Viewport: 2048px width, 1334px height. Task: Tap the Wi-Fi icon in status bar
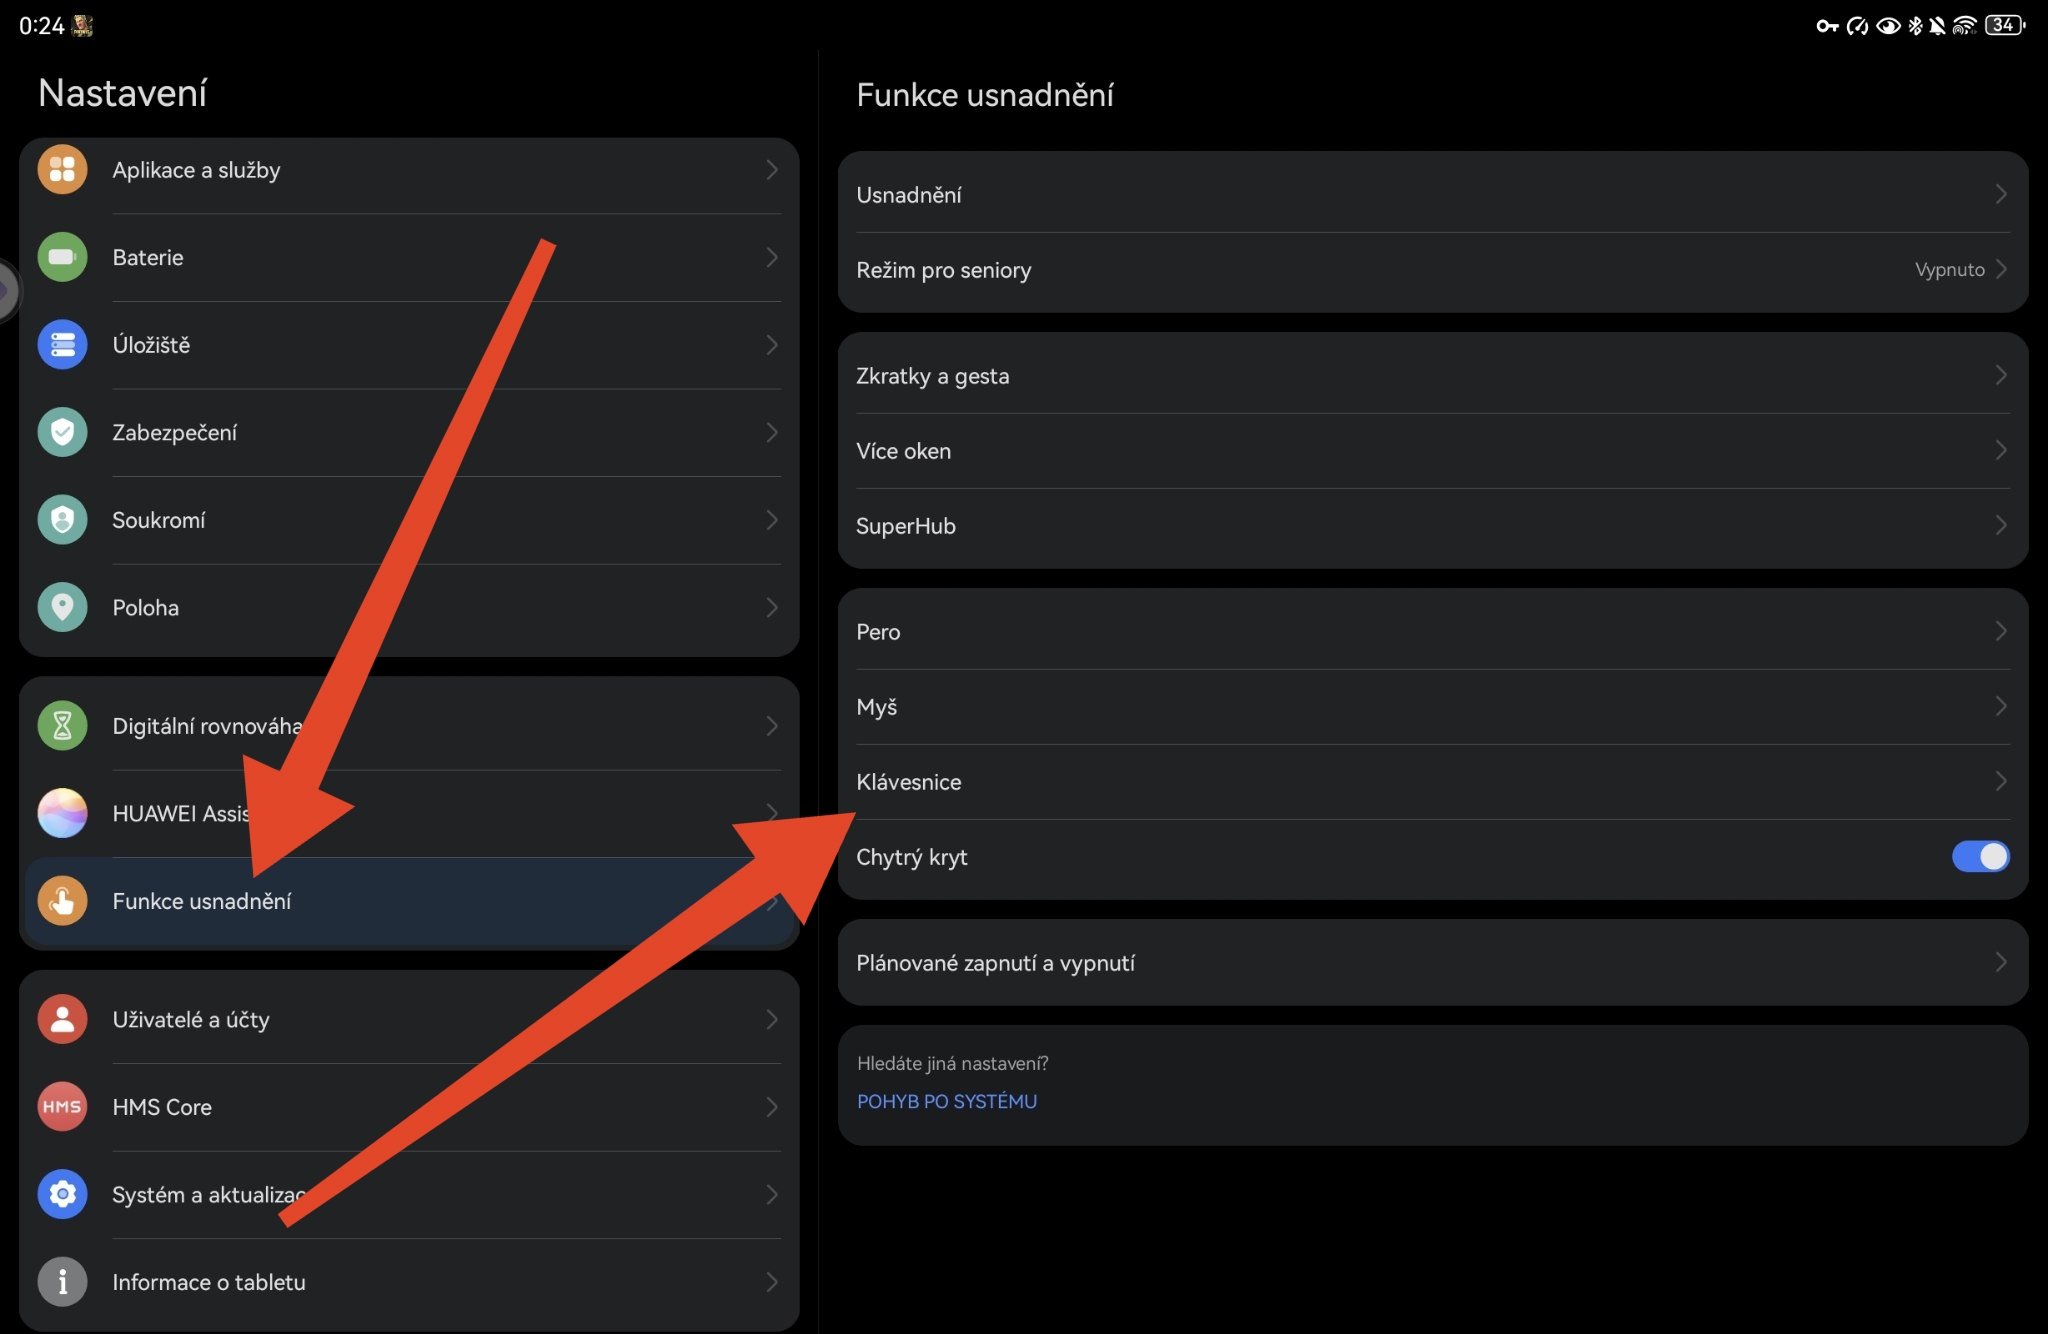[1964, 25]
